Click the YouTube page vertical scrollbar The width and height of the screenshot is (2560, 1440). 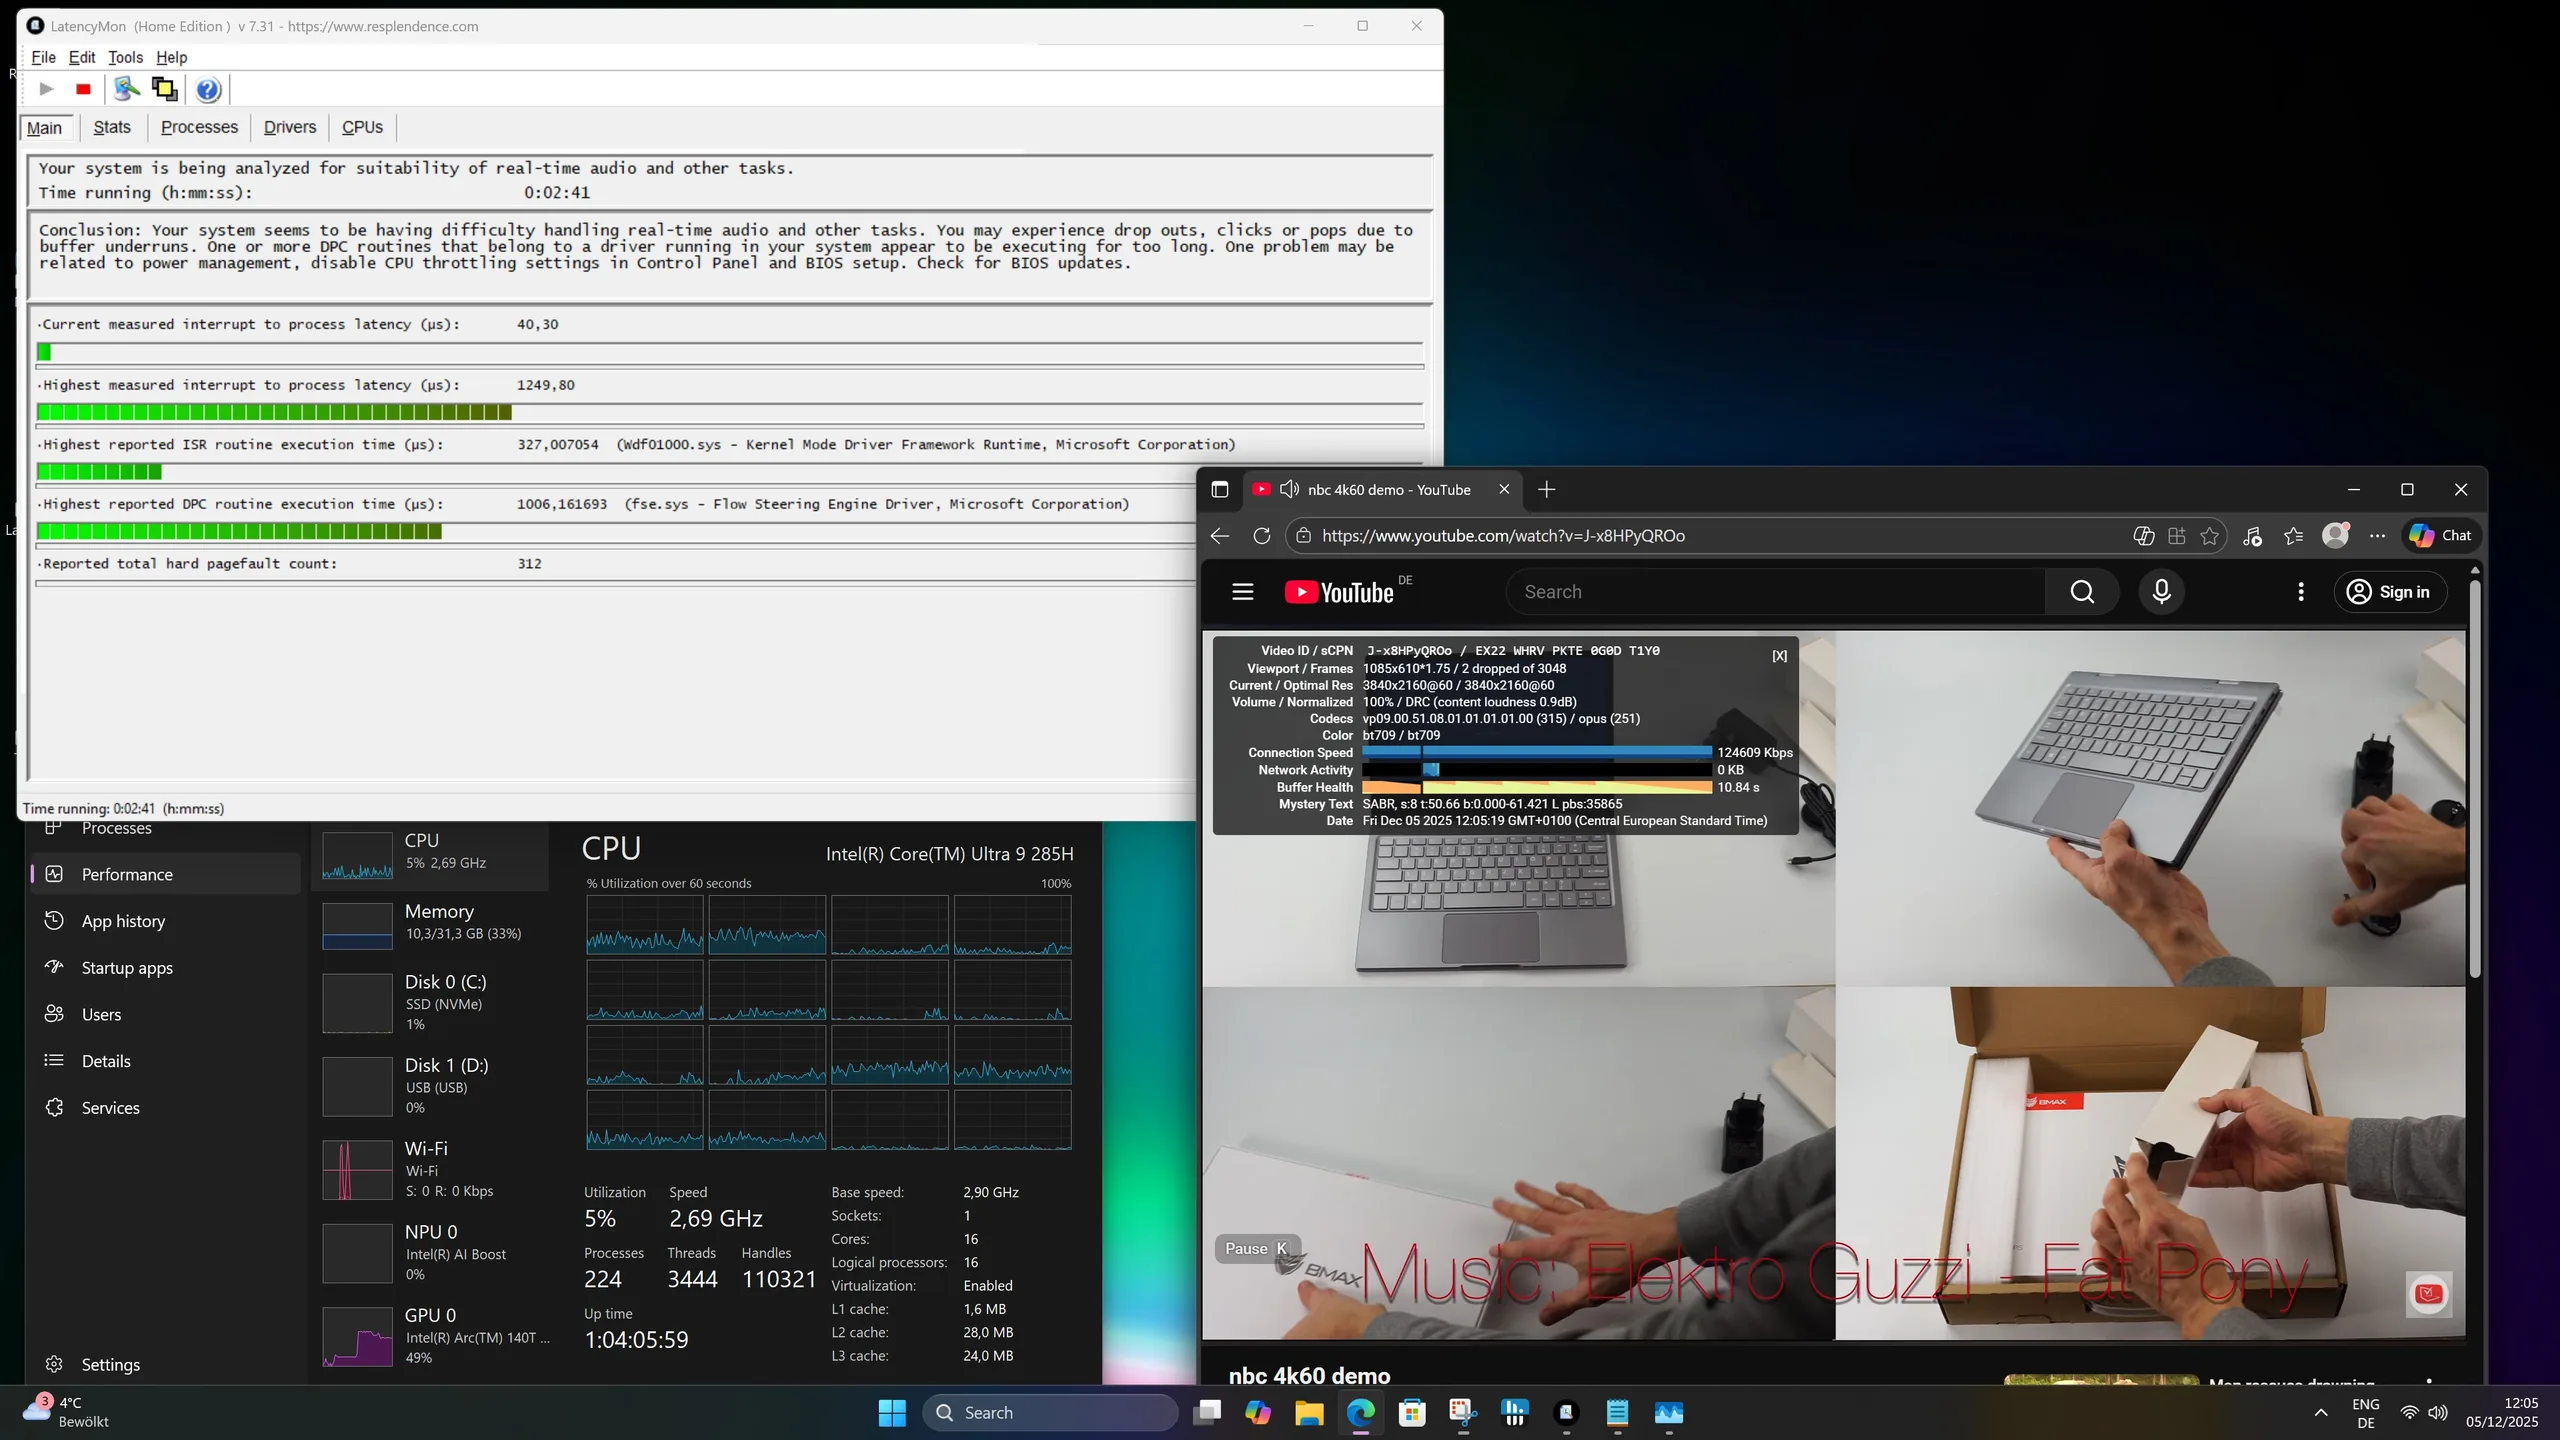point(2475,780)
